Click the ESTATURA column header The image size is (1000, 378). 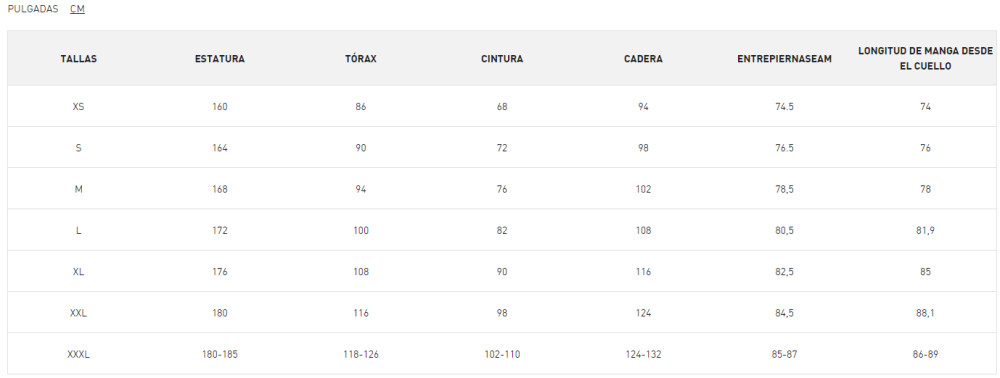click(x=220, y=59)
